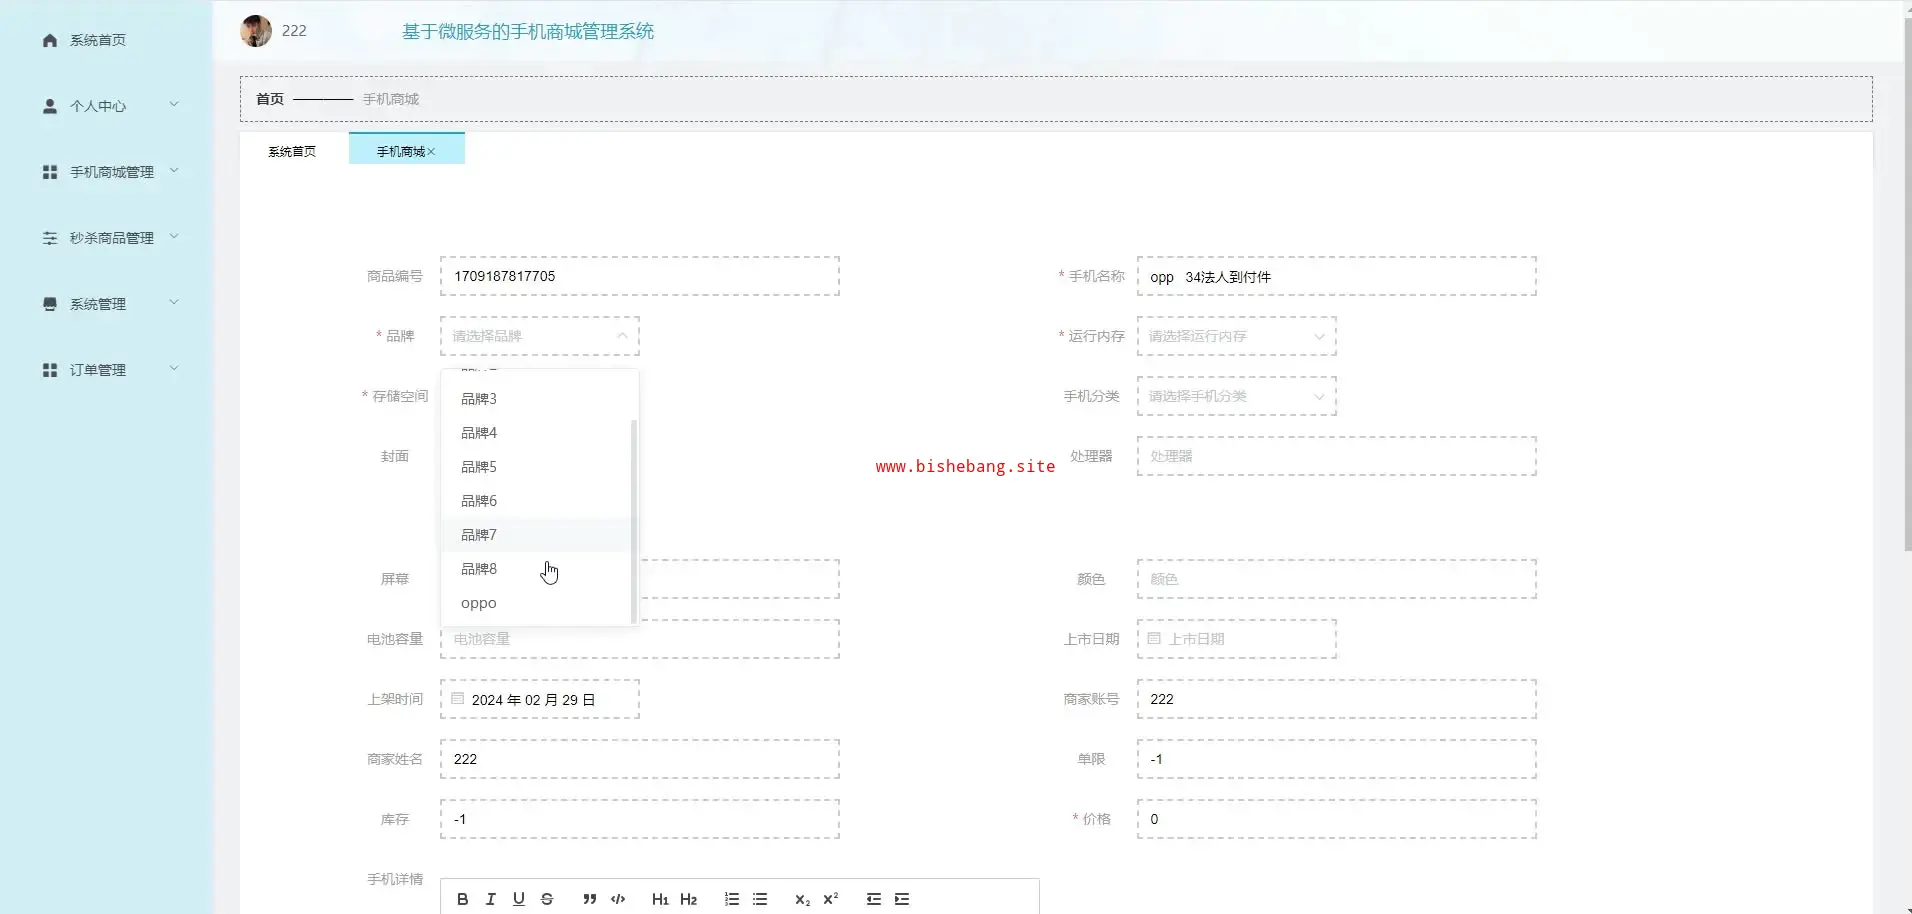Focus the 电池容量 input field
The image size is (1912, 914).
pyautogui.click(x=640, y=639)
